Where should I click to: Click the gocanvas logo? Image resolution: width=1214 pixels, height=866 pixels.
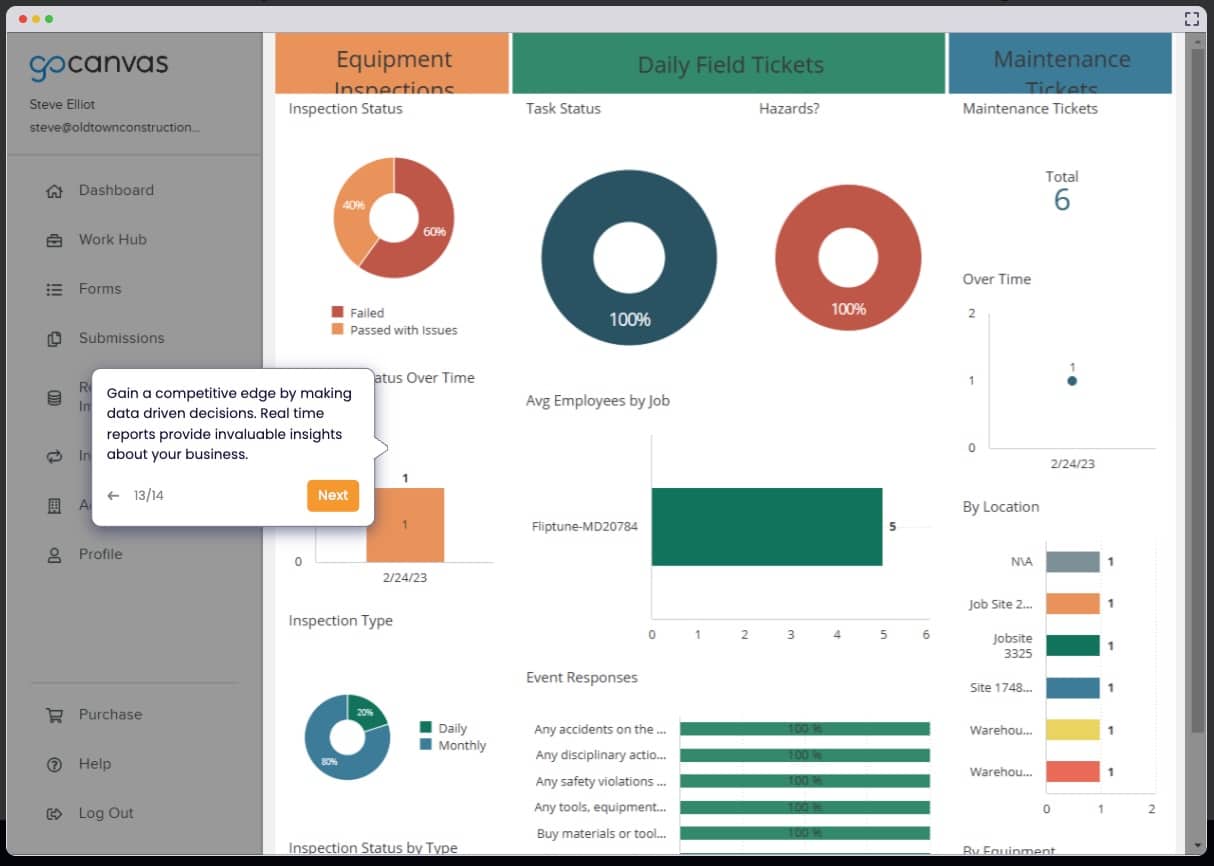tap(99, 66)
